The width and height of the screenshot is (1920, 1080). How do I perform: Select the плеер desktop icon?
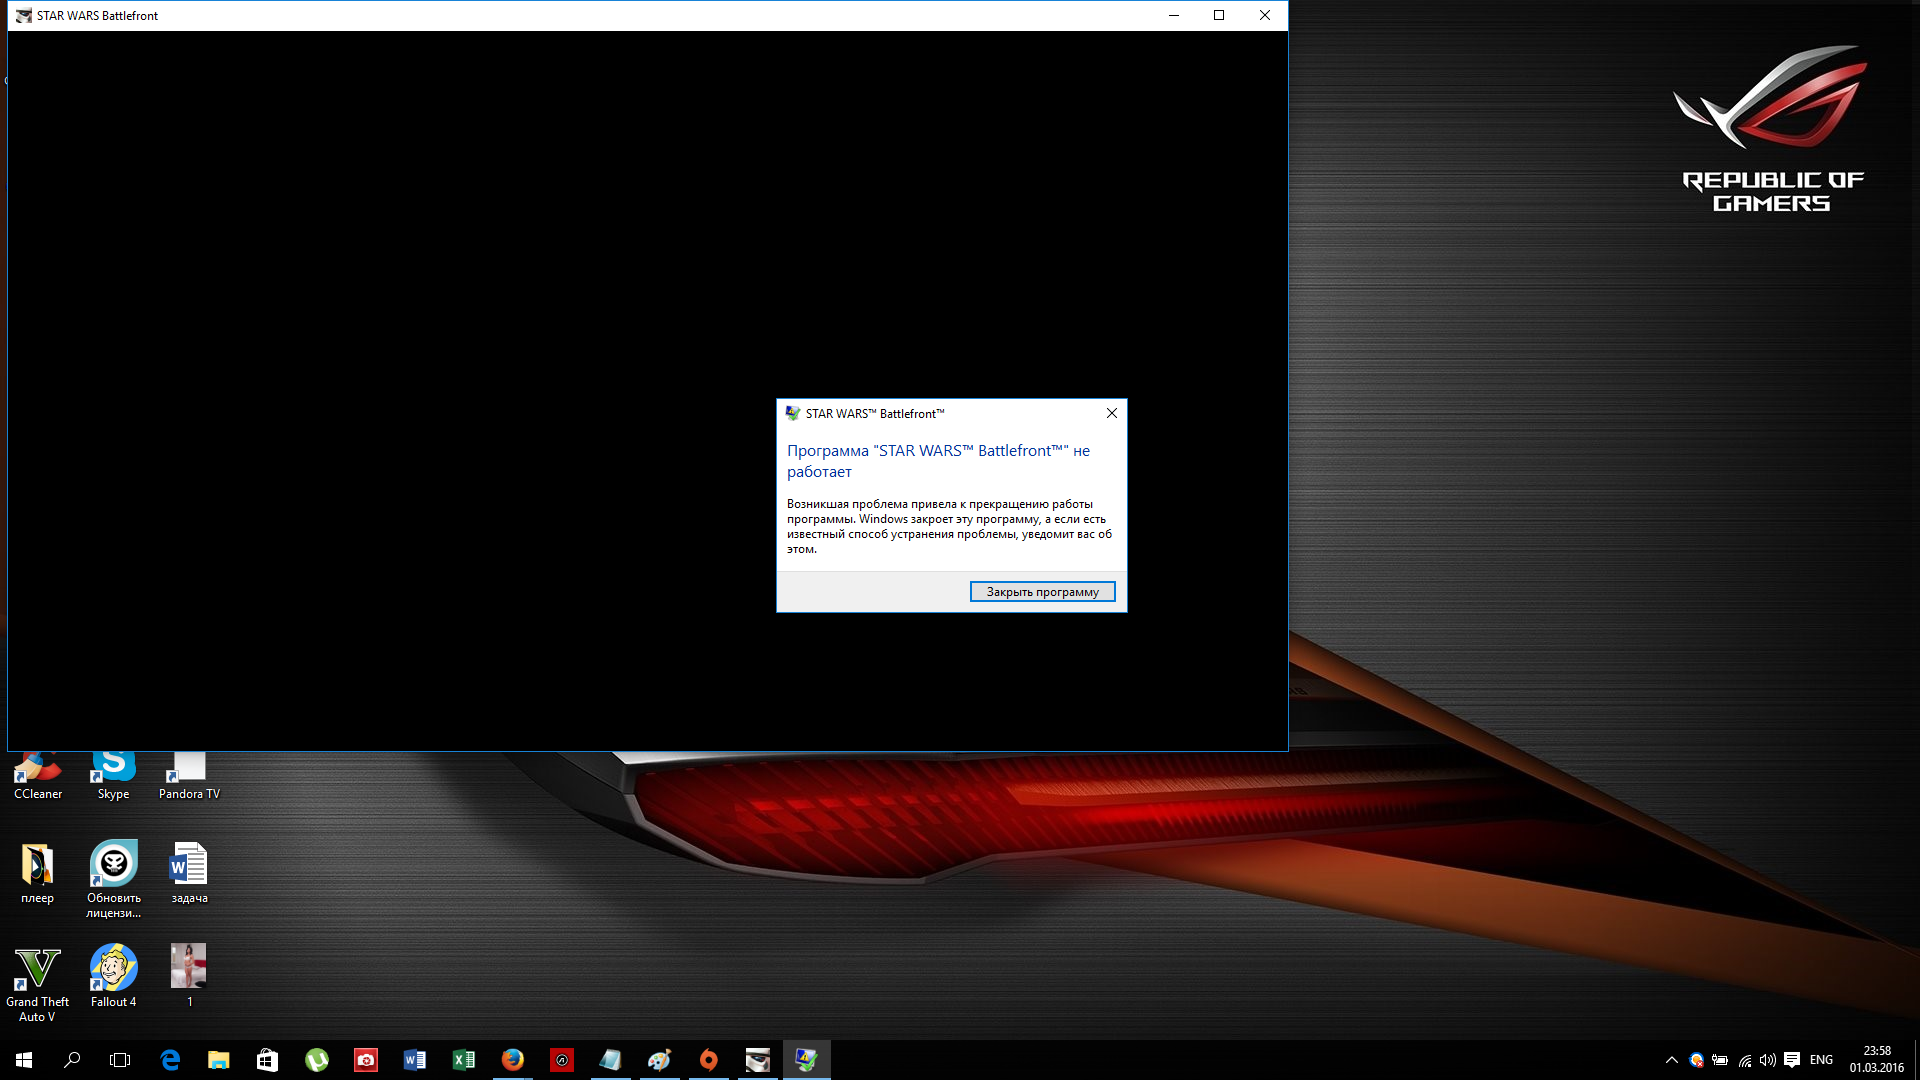[x=38, y=873]
